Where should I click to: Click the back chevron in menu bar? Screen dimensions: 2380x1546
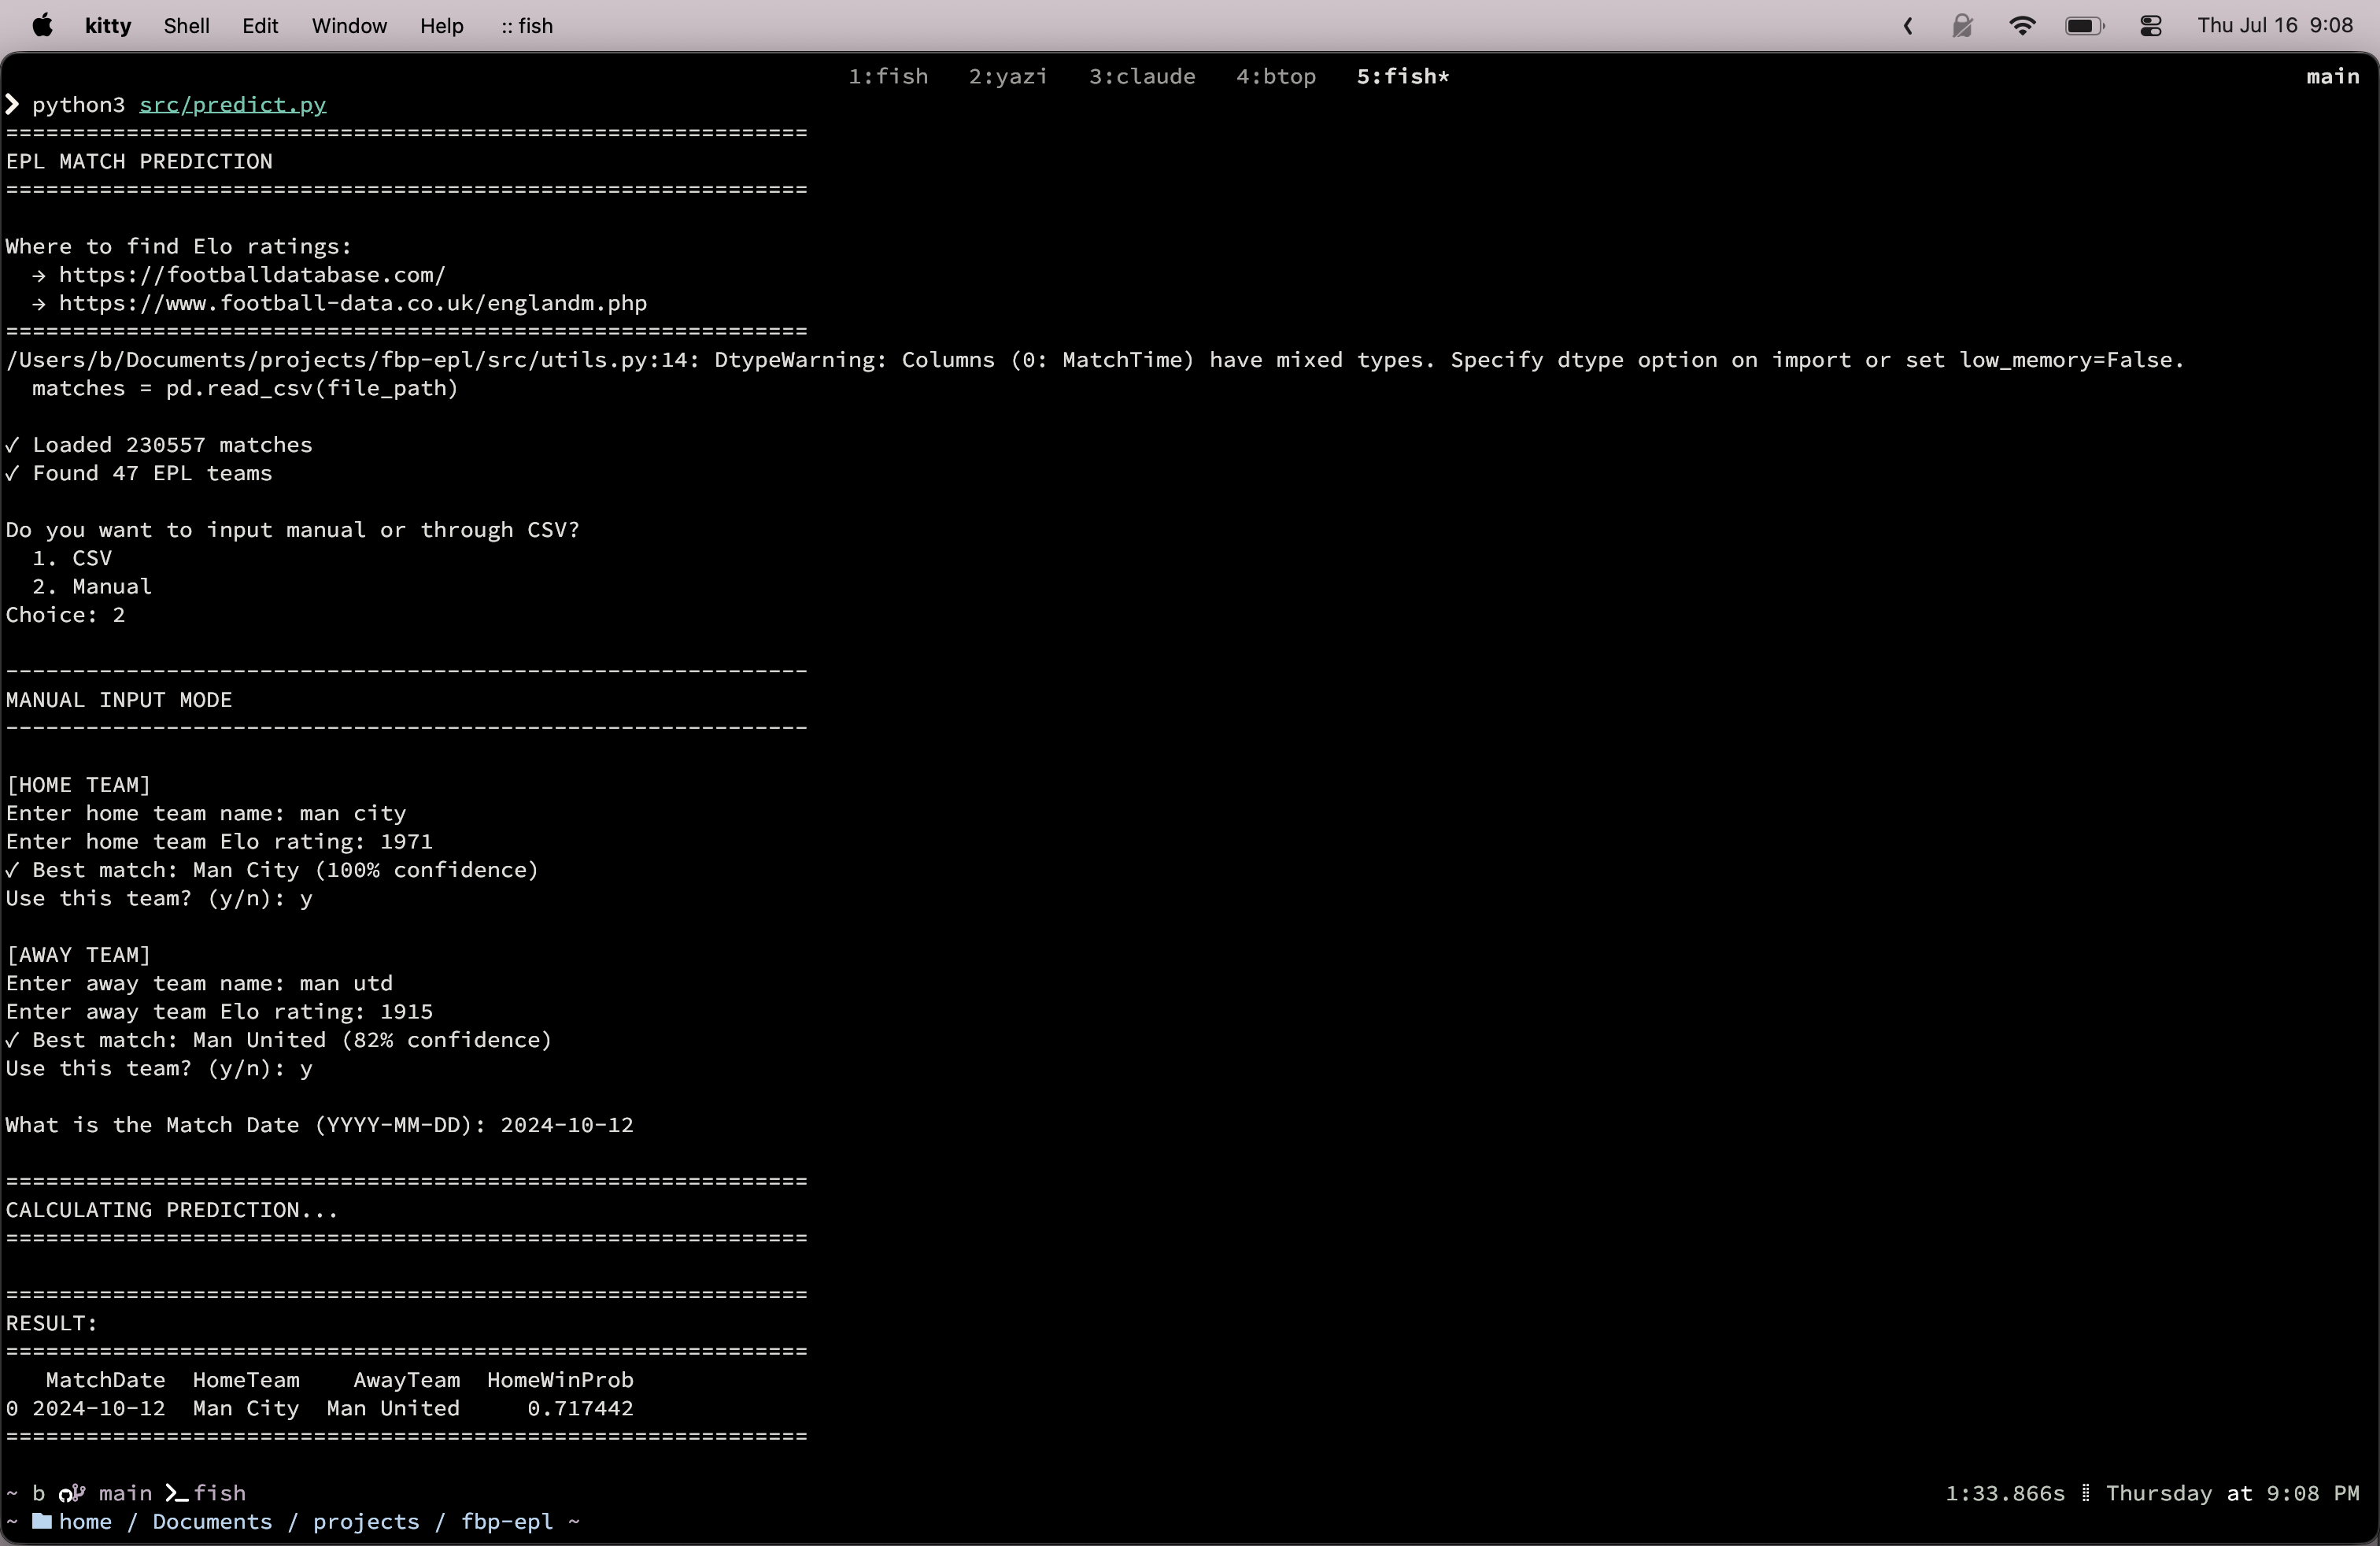click(1908, 26)
